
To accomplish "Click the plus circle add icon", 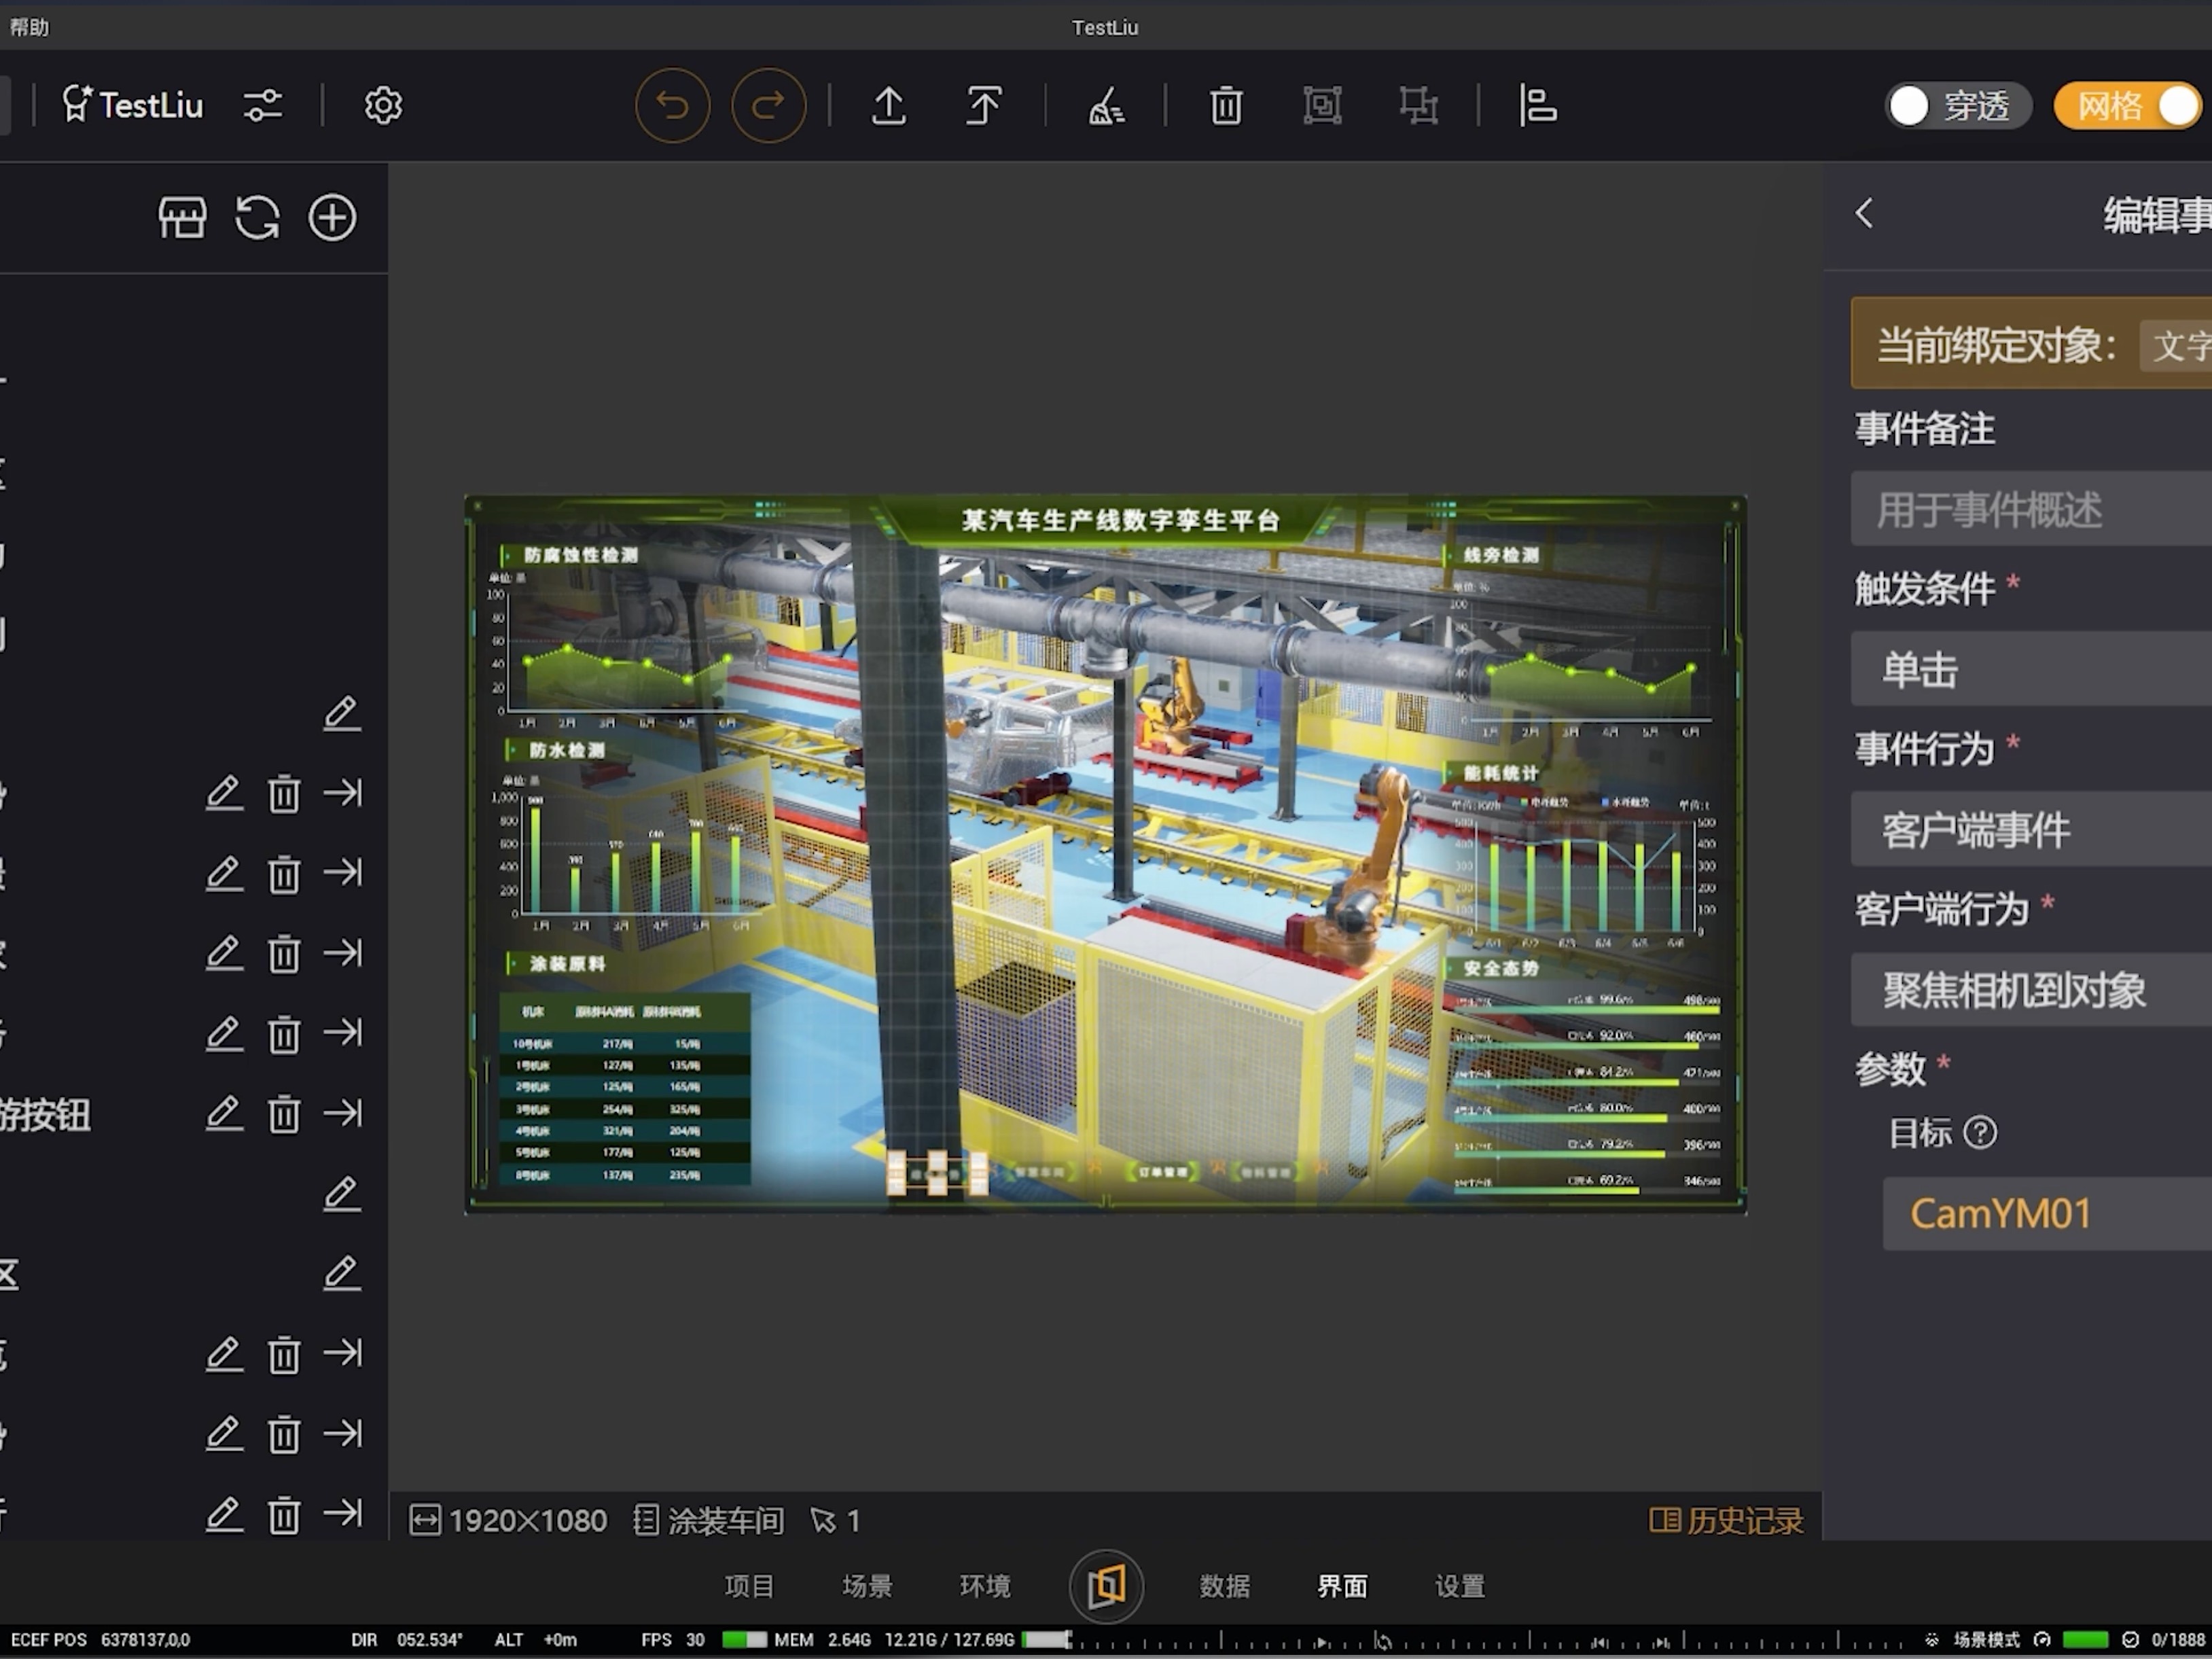I will point(332,217).
